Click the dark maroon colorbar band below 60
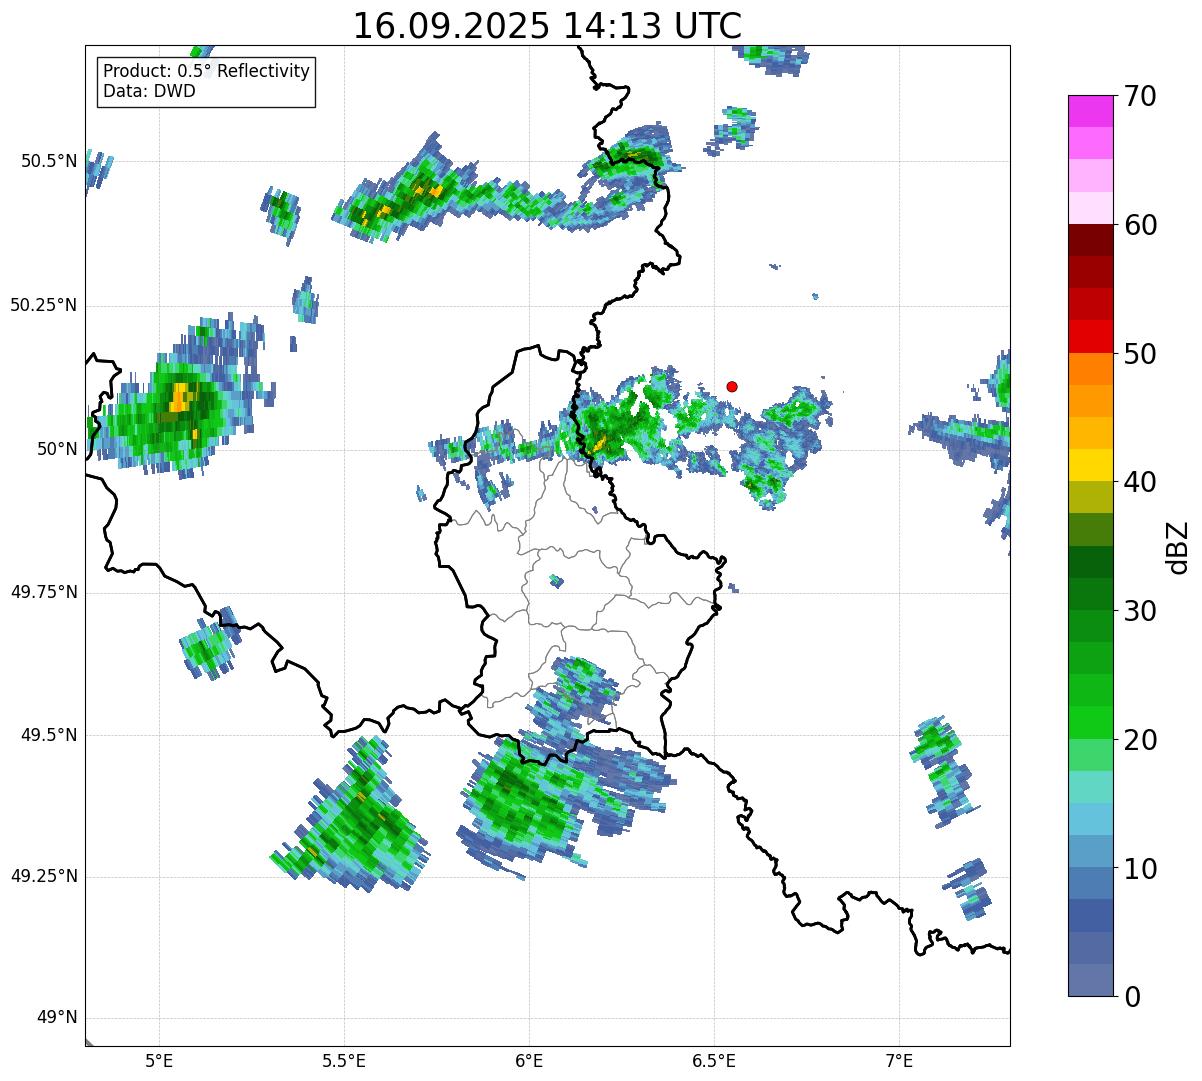The image size is (1202, 1081). (1089, 240)
